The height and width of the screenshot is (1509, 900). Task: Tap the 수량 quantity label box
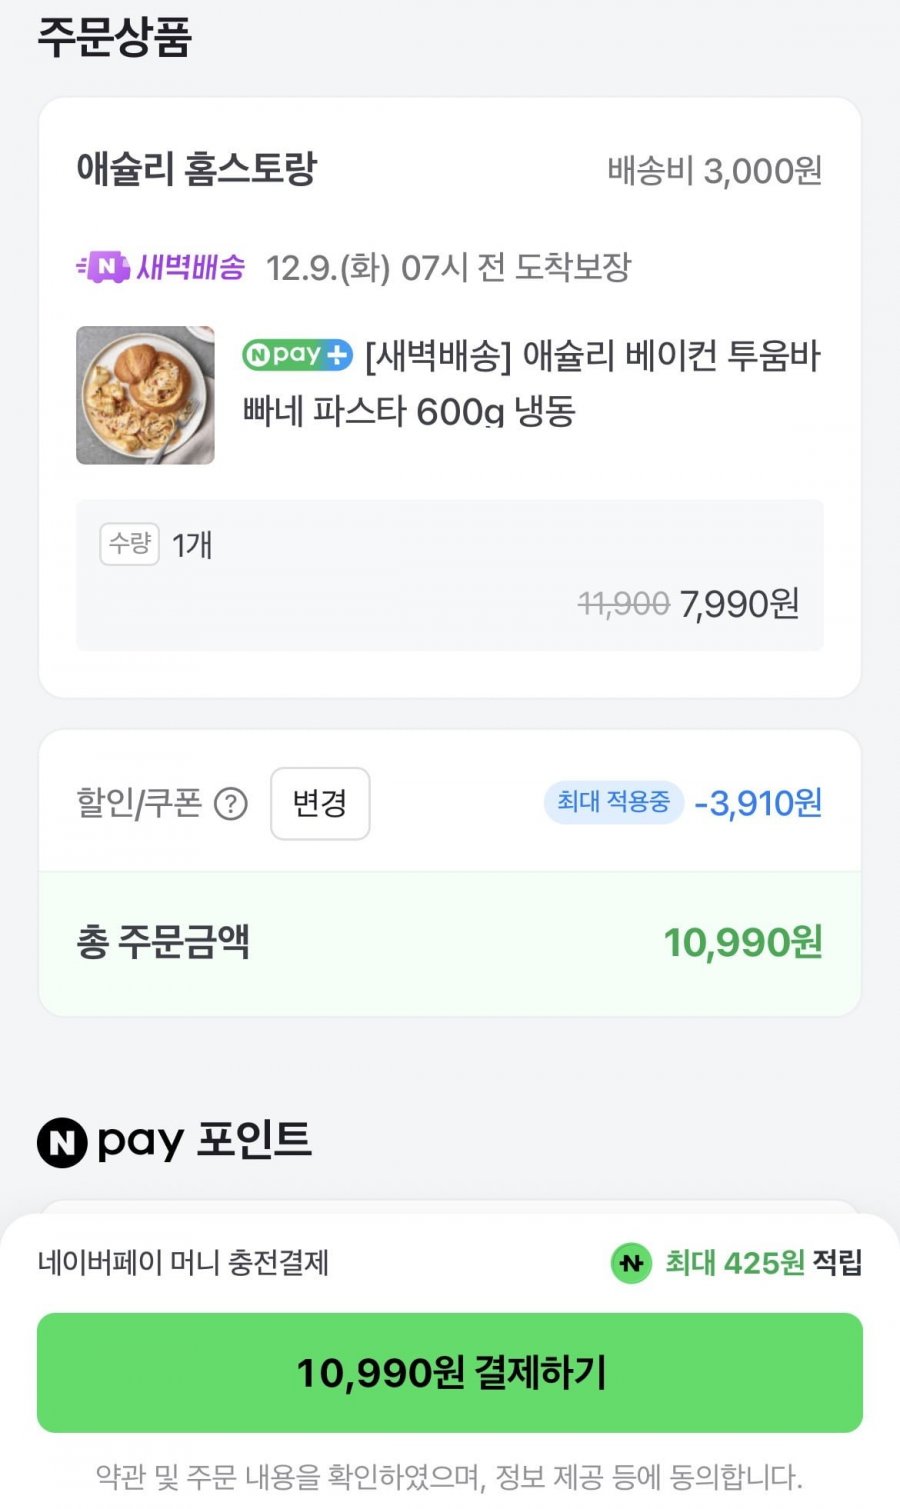pos(130,544)
